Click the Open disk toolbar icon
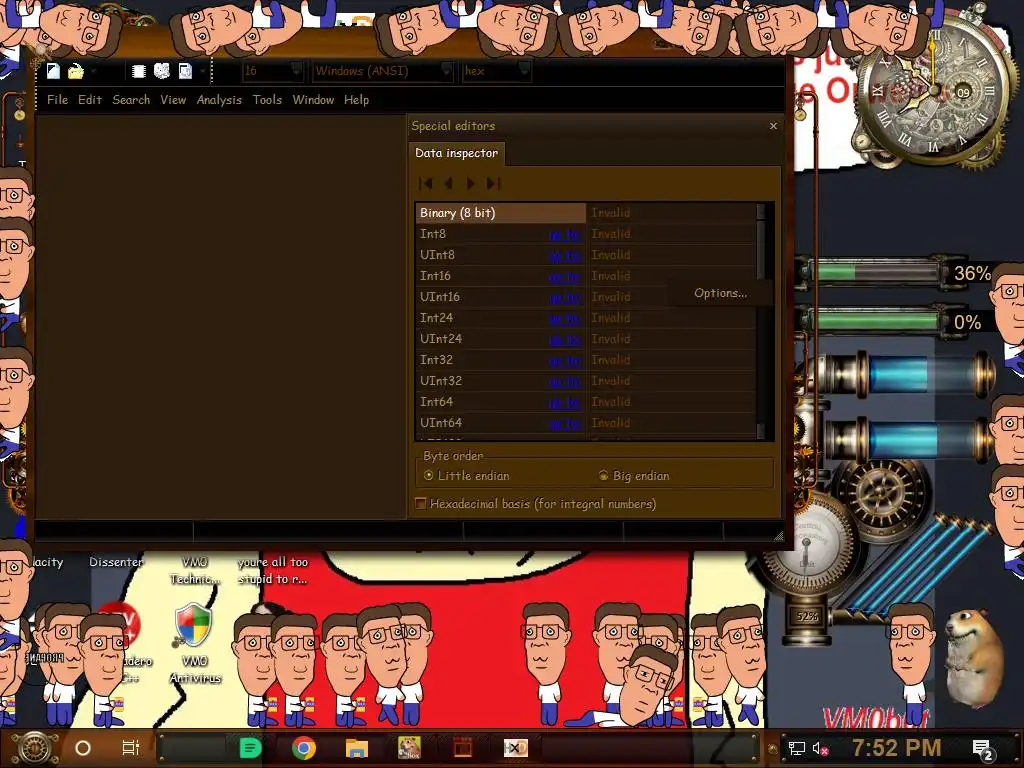1024x768 pixels. [162, 71]
